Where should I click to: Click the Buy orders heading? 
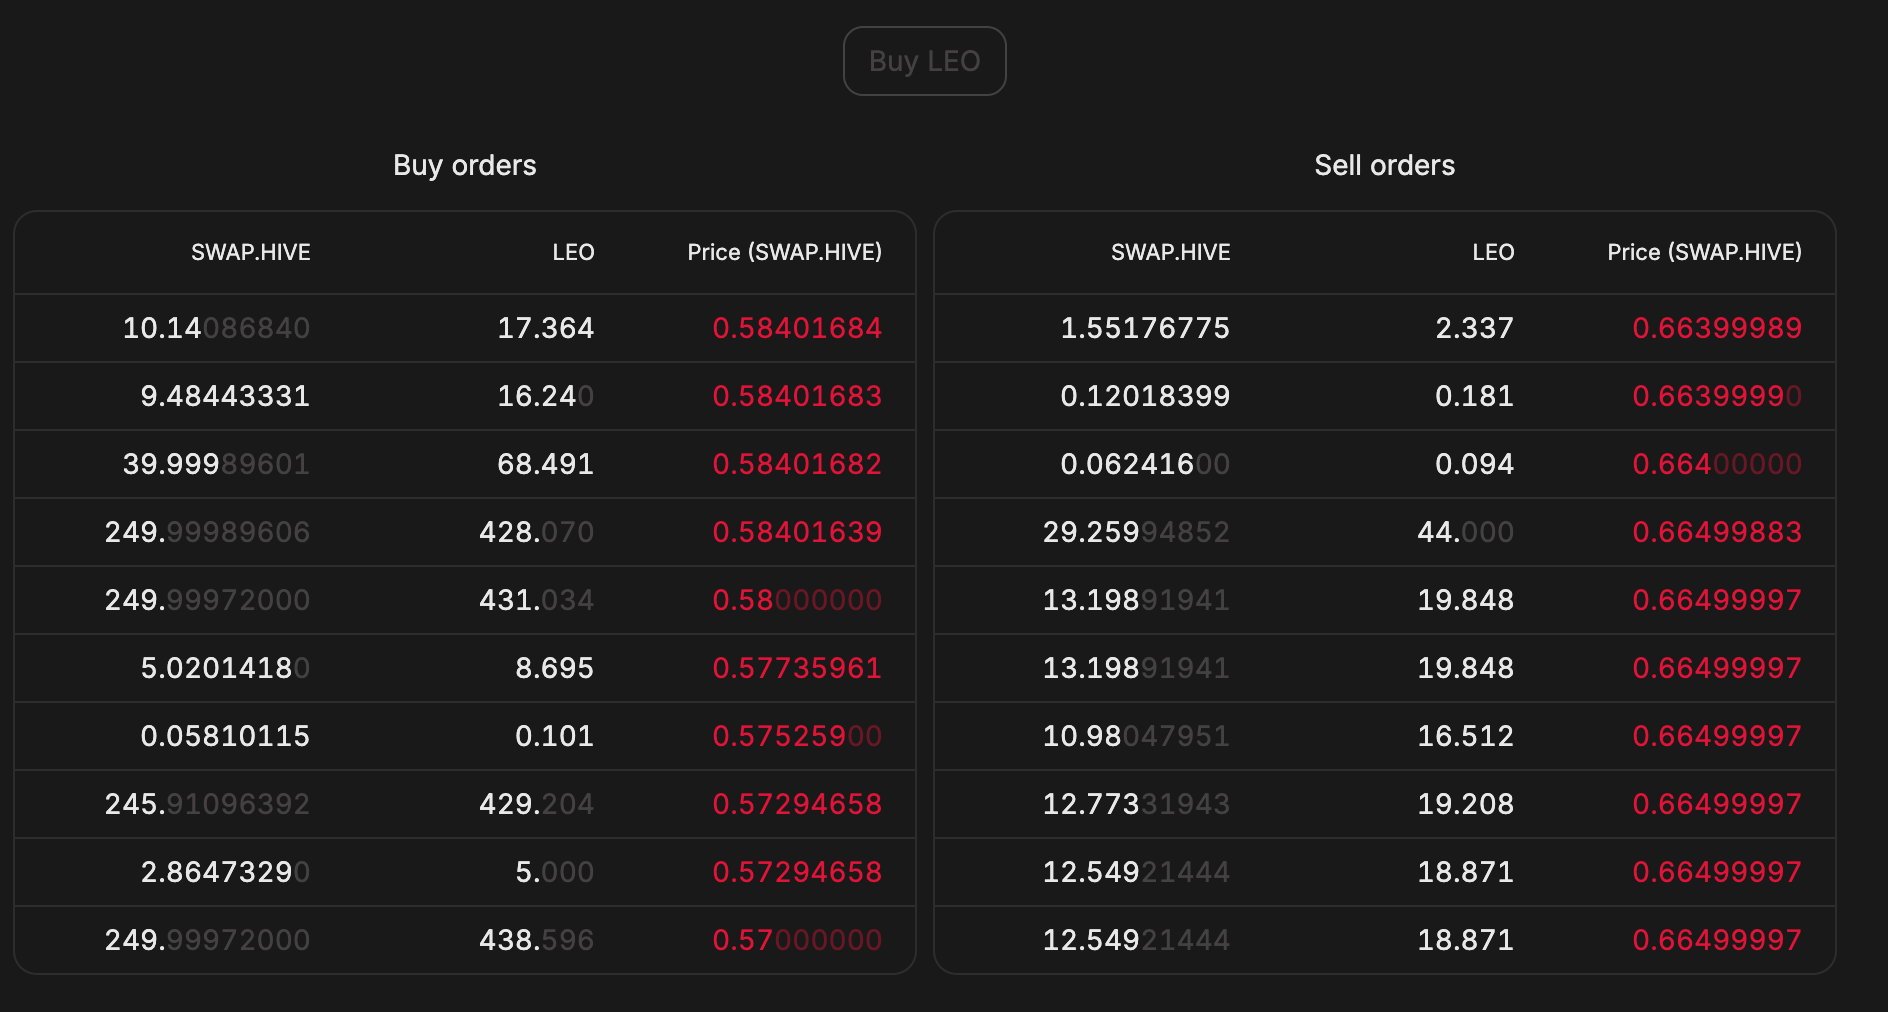pyautogui.click(x=464, y=165)
